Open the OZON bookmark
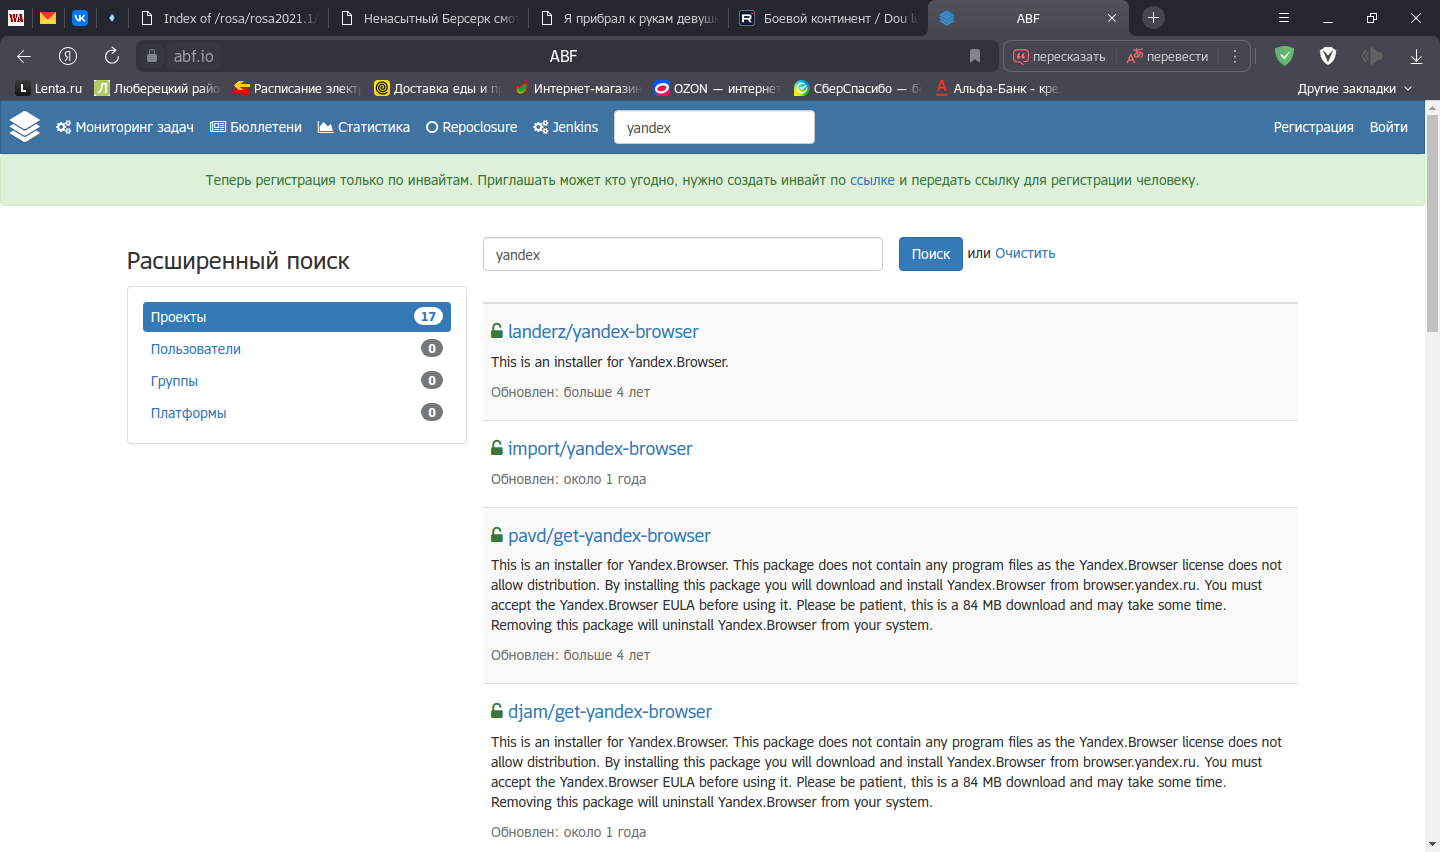 [x=716, y=88]
